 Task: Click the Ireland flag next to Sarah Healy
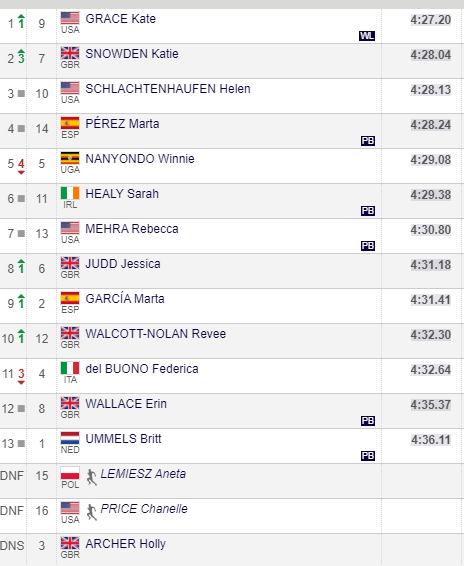coord(70,193)
